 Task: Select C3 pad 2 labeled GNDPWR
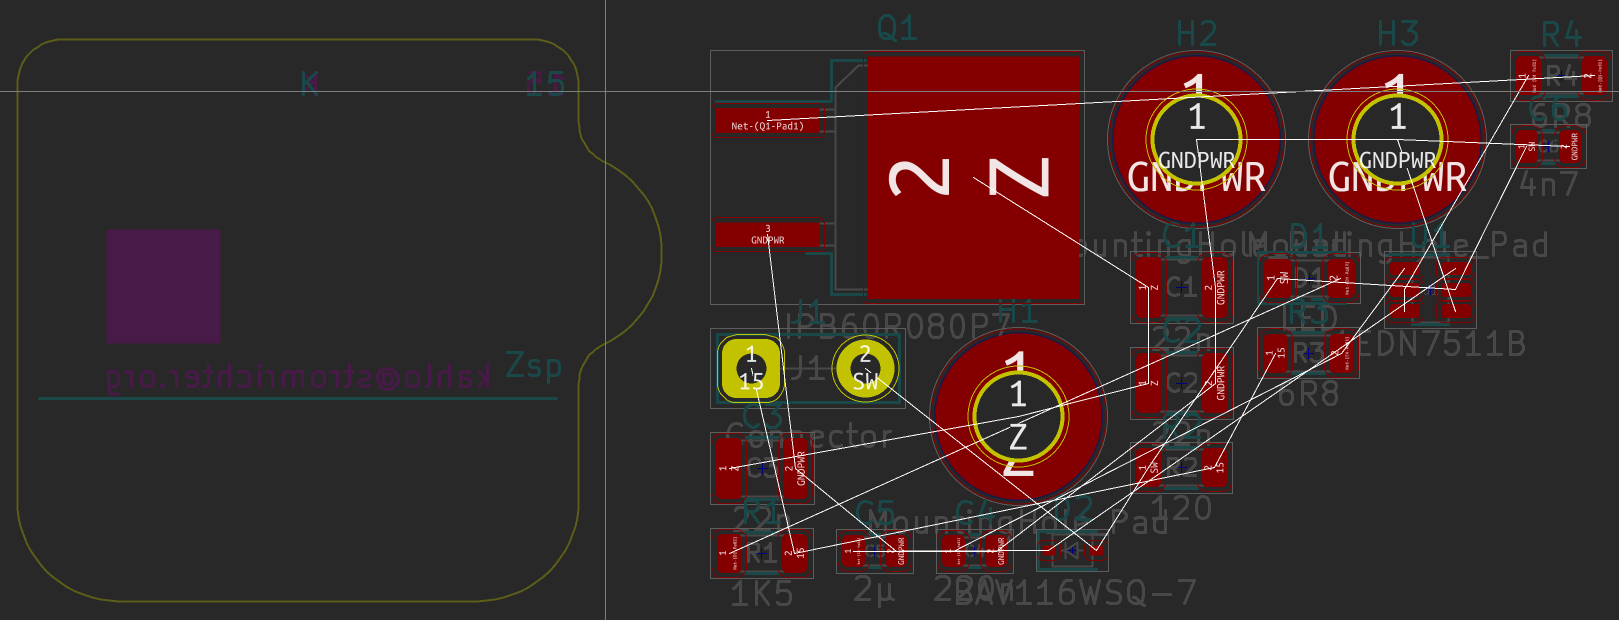[x=796, y=468]
